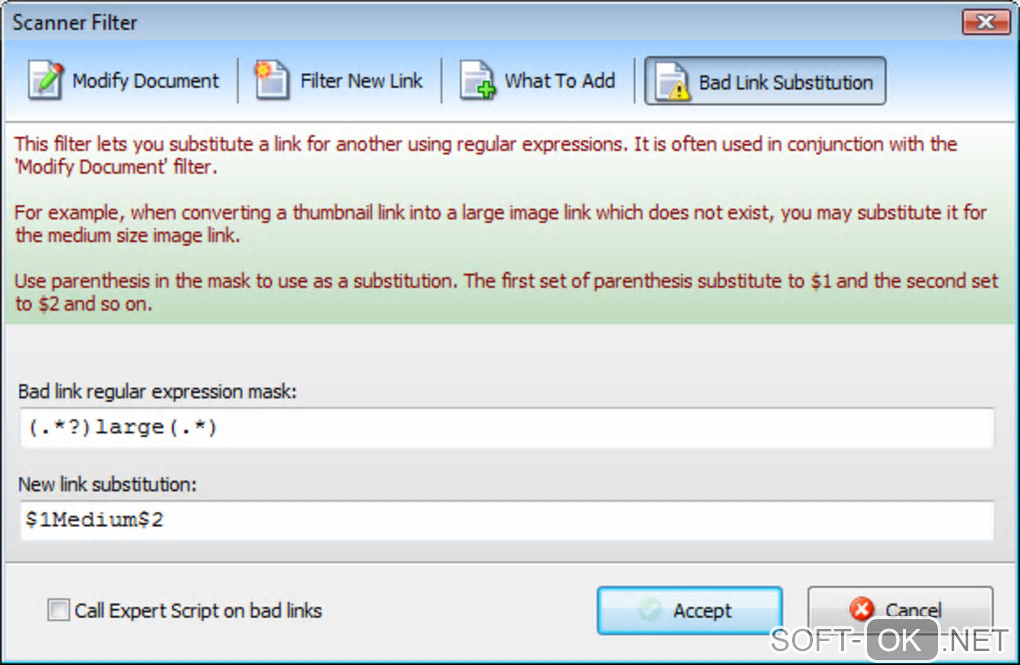Image resolution: width=1020 pixels, height=665 pixels.
Task: Click the Scanner Filter title bar text
Action: point(75,22)
